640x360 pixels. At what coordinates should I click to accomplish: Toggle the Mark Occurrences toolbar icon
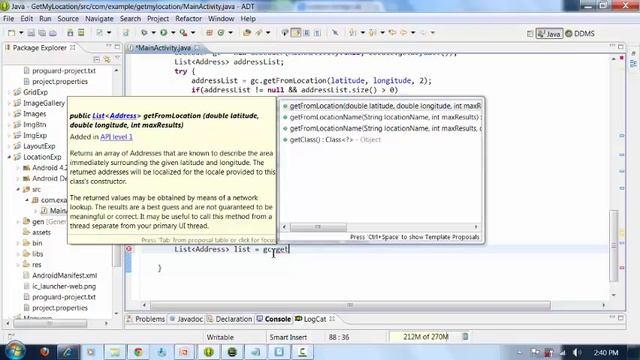coord(296,33)
